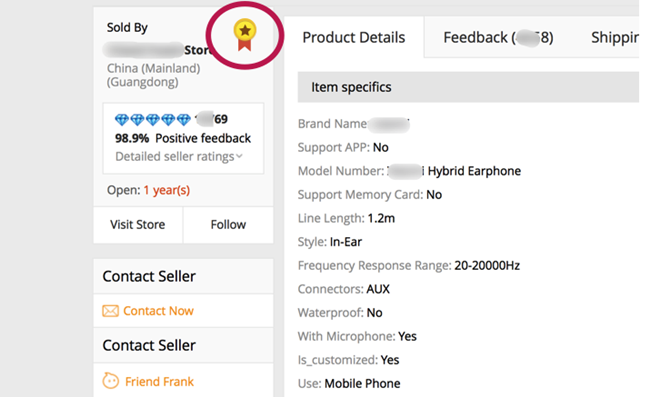
Task: Open Detailed seller ratings text
Action: (175, 157)
